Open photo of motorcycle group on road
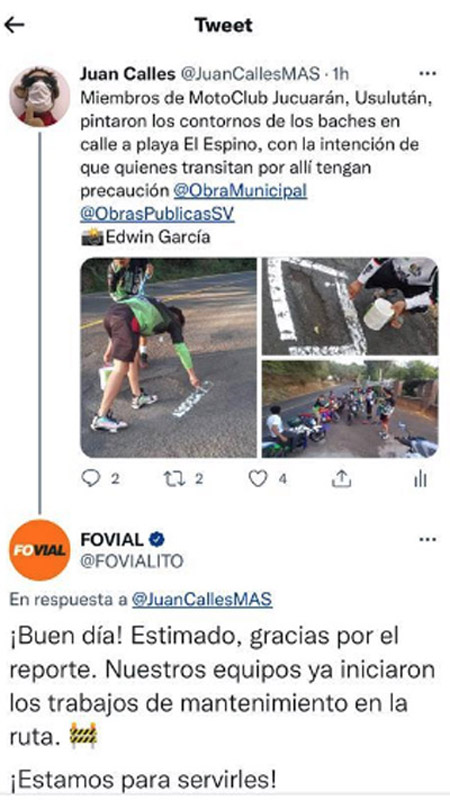The height and width of the screenshot is (800, 450). (350, 409)
